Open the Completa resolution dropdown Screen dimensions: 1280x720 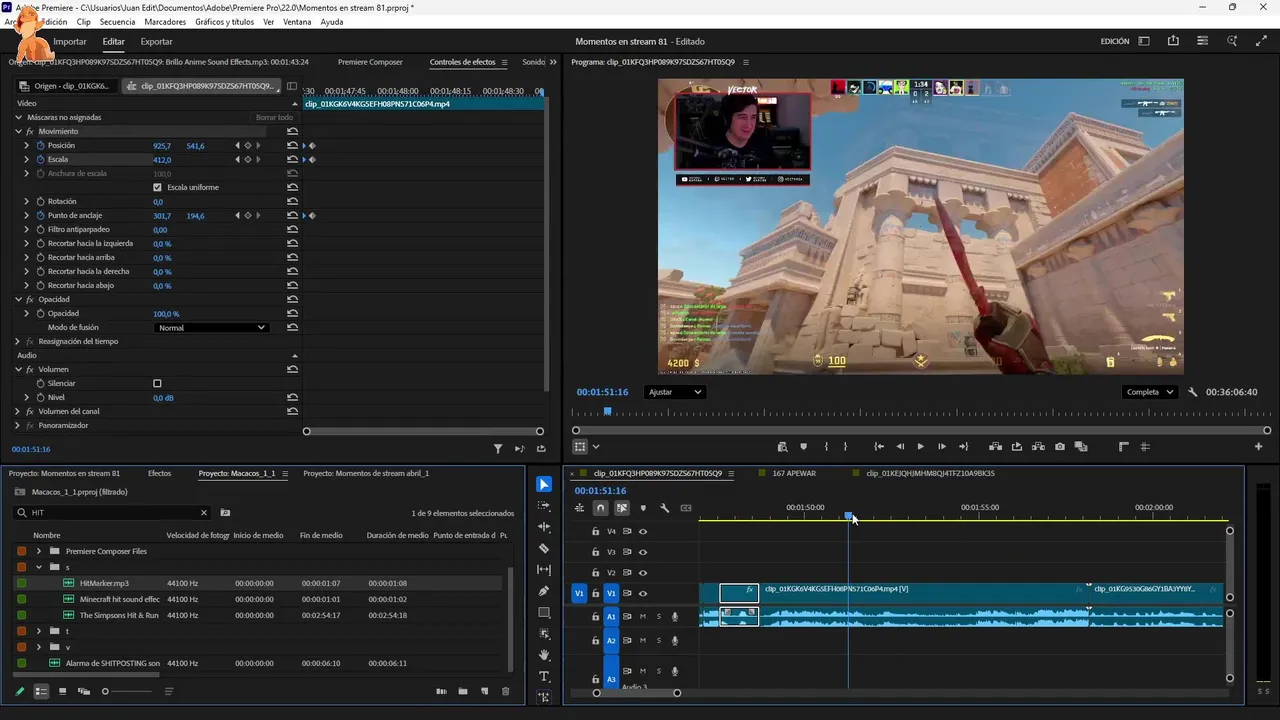1150,392
